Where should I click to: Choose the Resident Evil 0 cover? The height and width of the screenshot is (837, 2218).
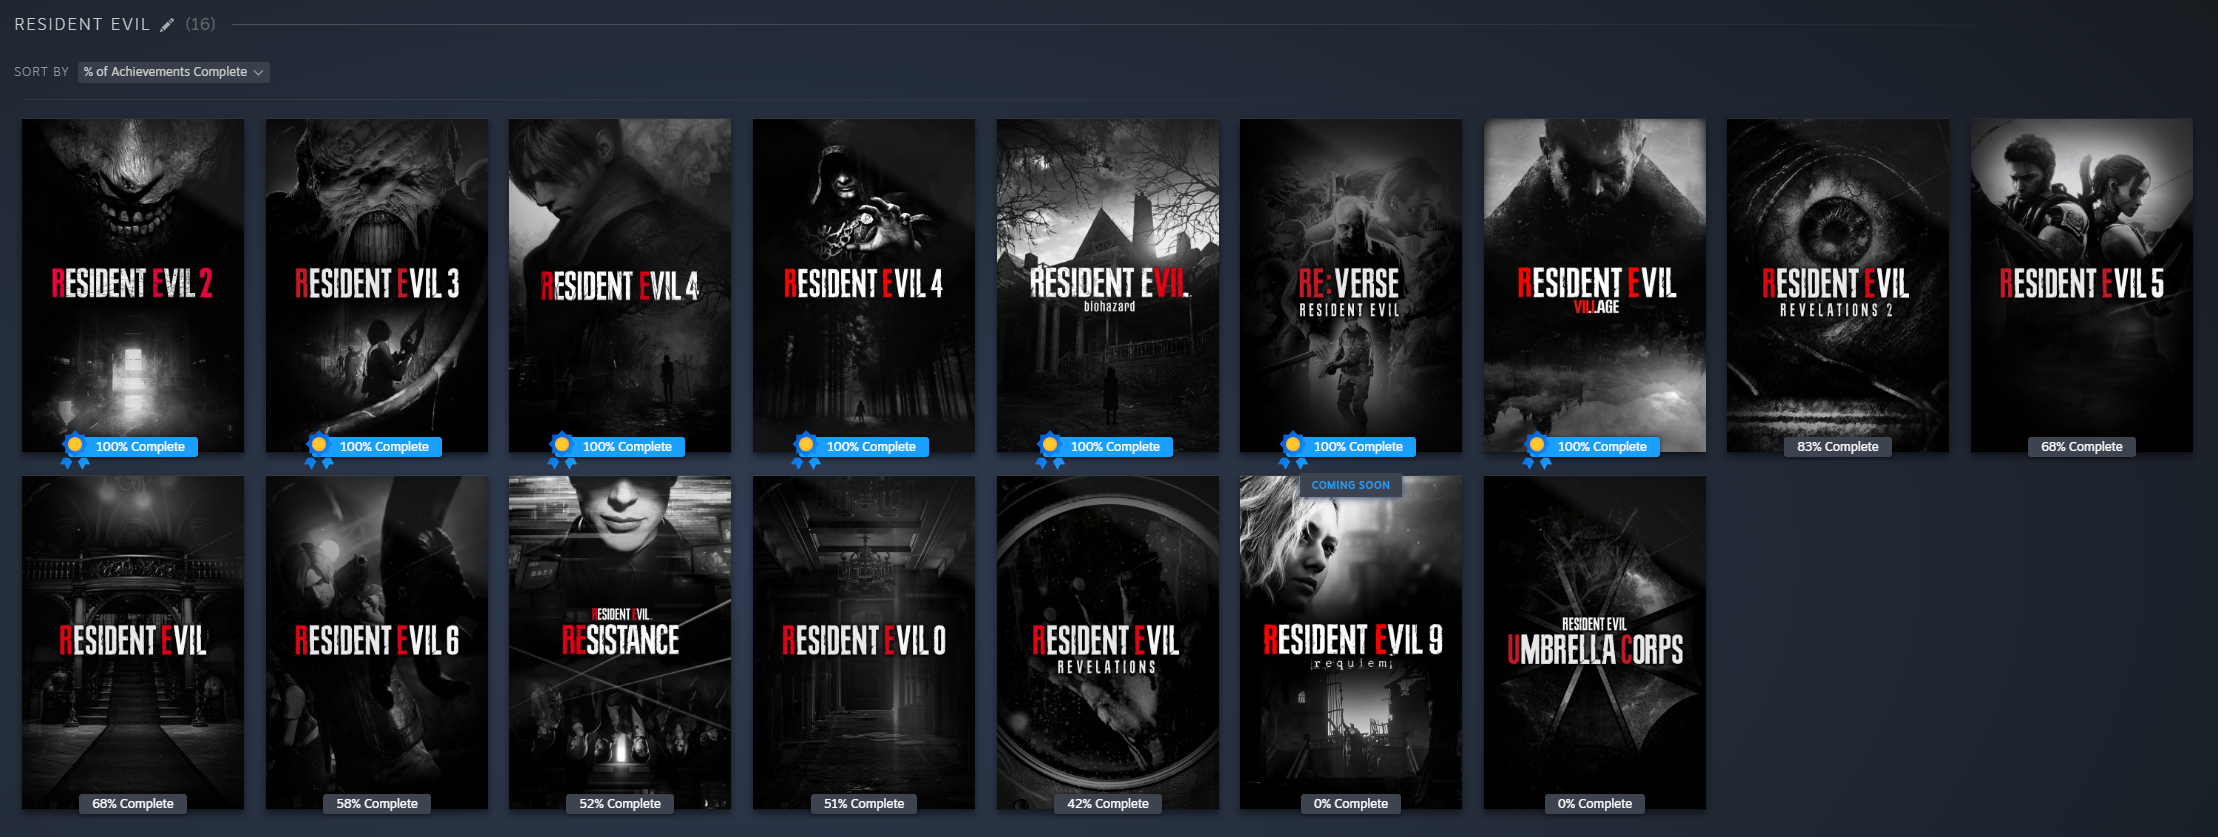click(864, 642)
